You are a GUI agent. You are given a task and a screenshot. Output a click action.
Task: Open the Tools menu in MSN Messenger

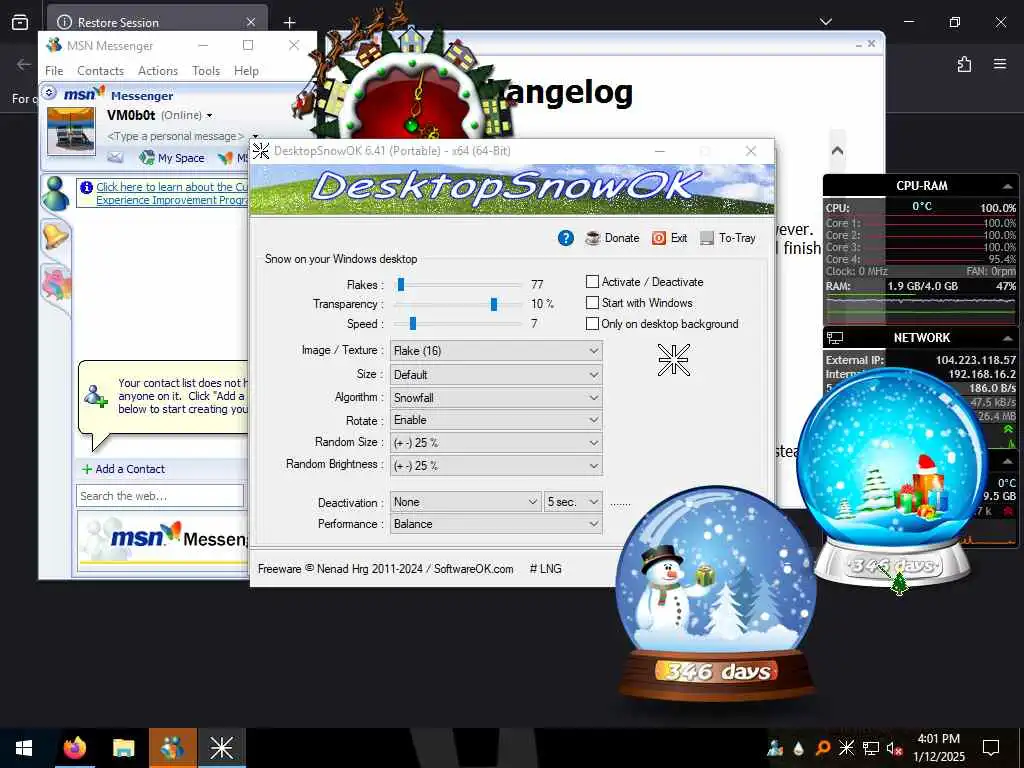pyautogui.click(x=206, y=71)
